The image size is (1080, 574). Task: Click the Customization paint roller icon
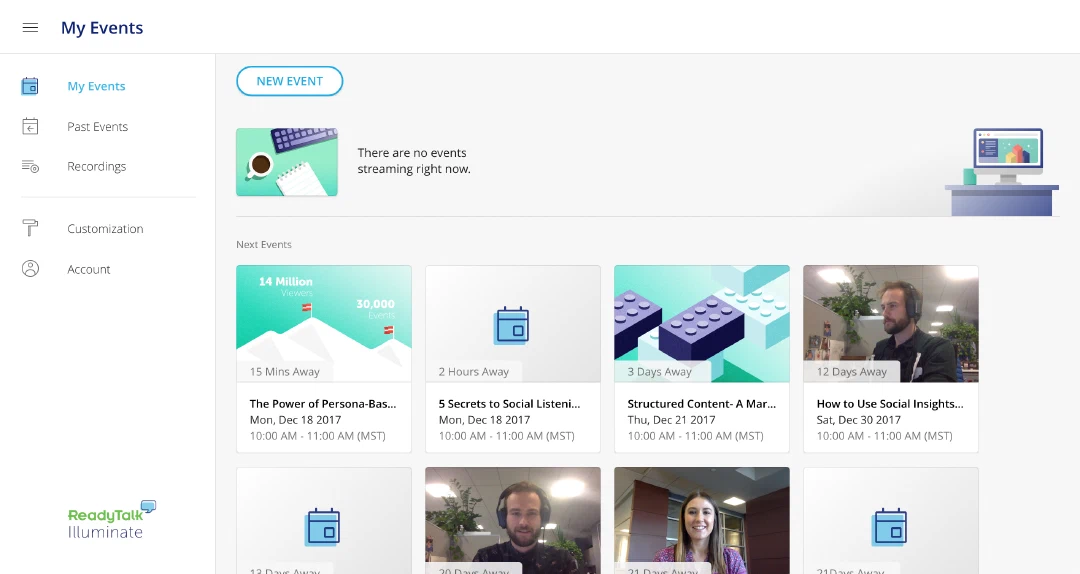click(x=30, y=228)
